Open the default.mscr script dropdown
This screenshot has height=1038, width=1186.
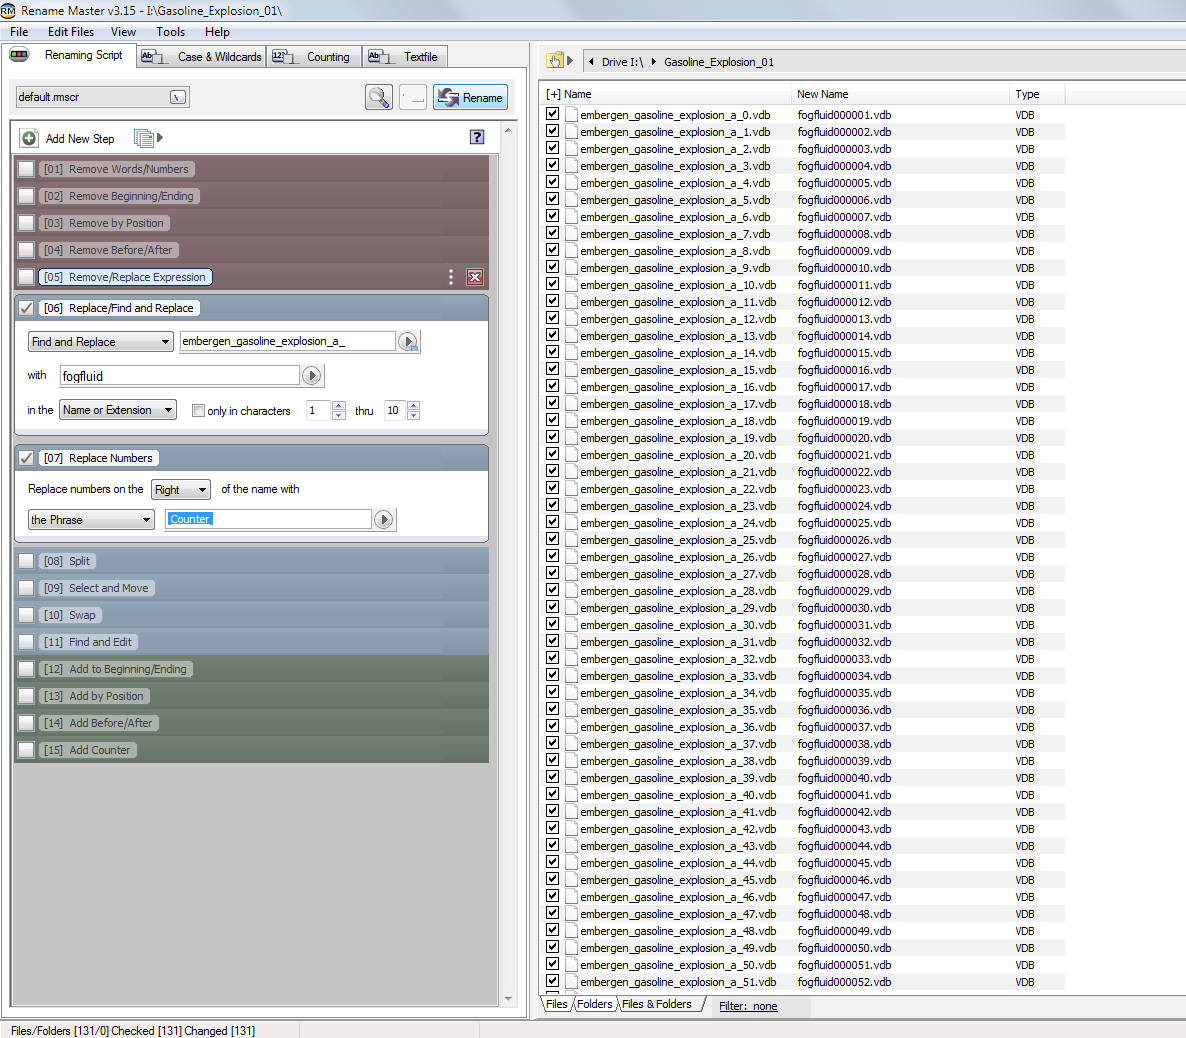pyautogui.click(x=178, y=97)
